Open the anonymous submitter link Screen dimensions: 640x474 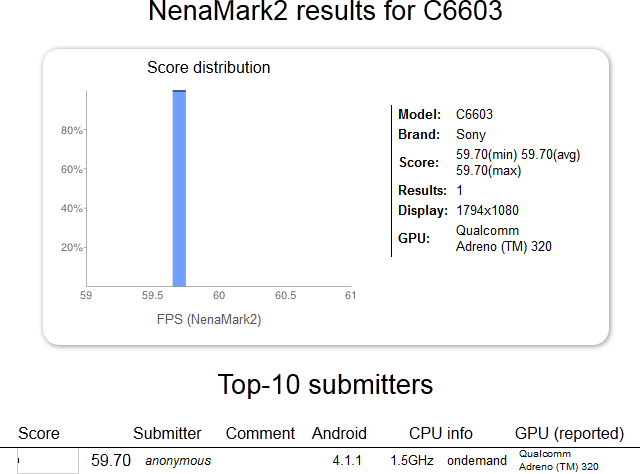coord(178,461)
